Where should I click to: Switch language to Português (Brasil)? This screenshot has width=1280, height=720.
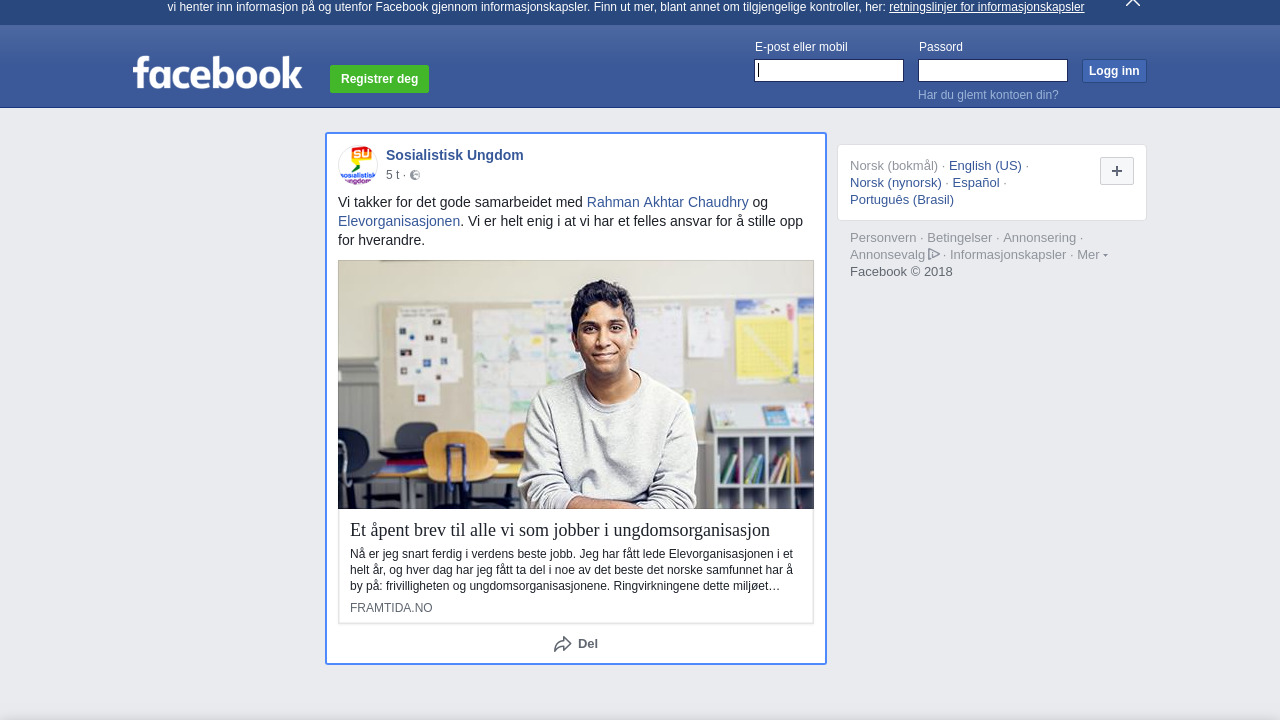[x=902, y=199]
